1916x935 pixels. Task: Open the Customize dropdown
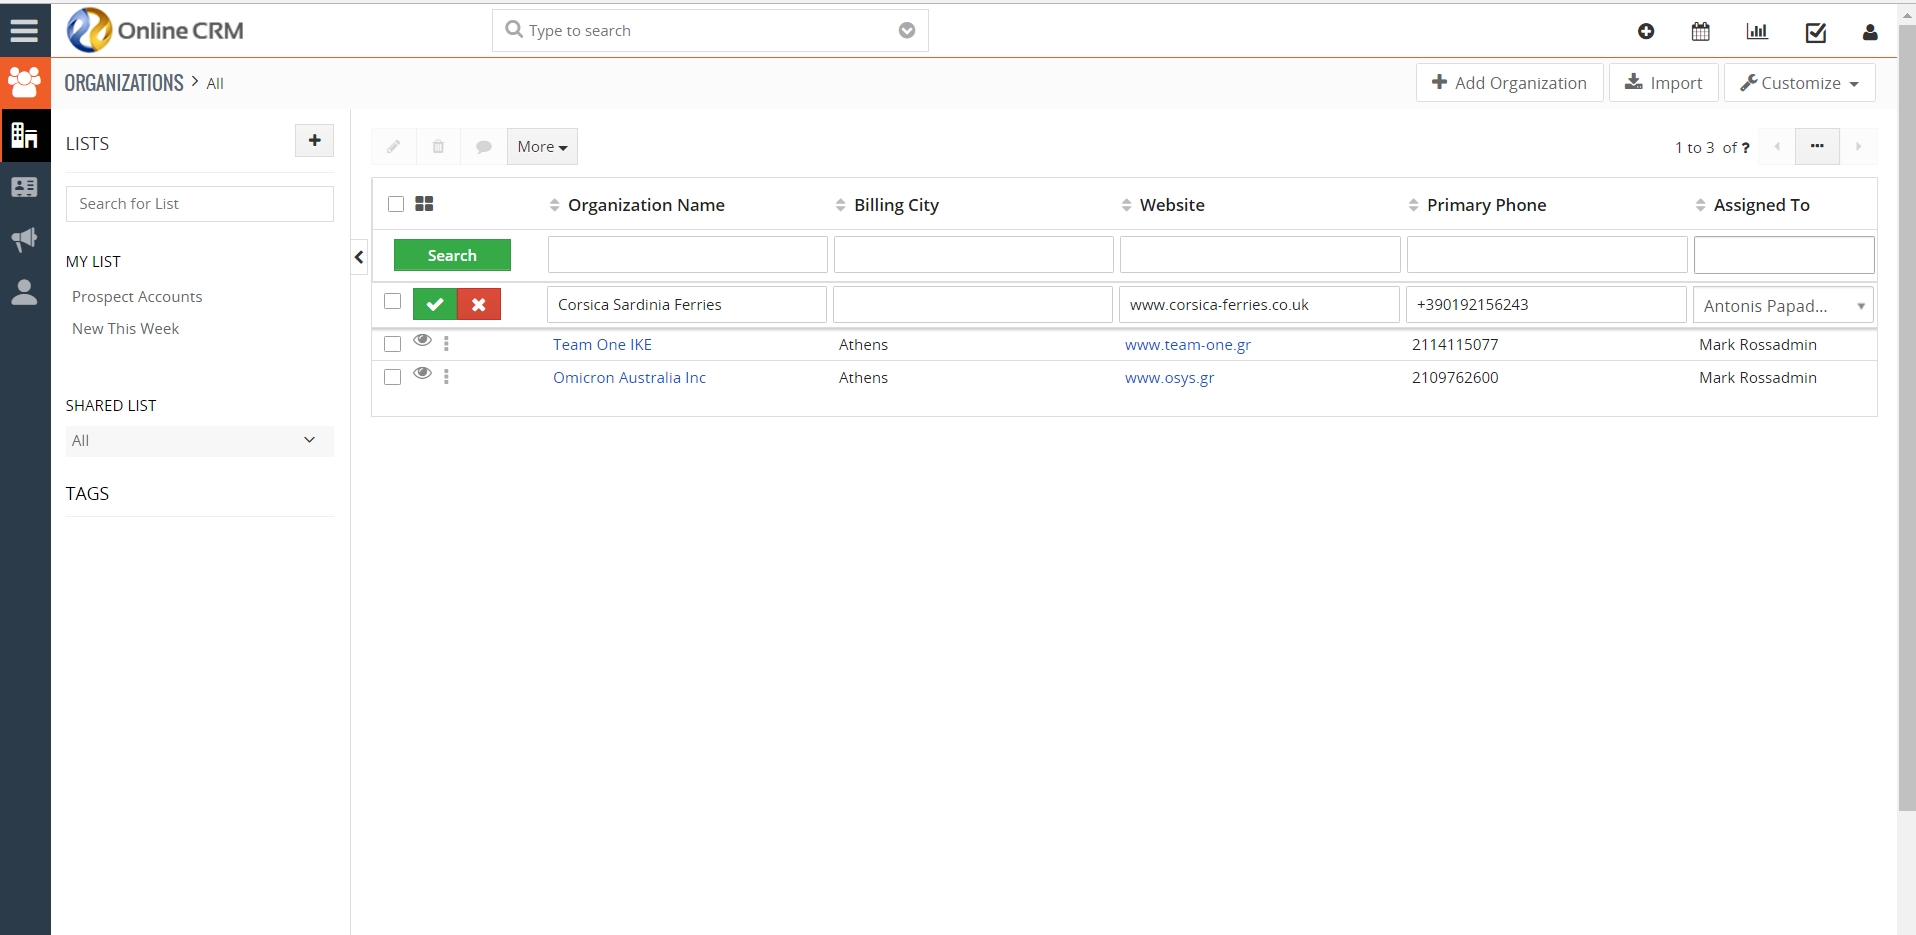1799,83
